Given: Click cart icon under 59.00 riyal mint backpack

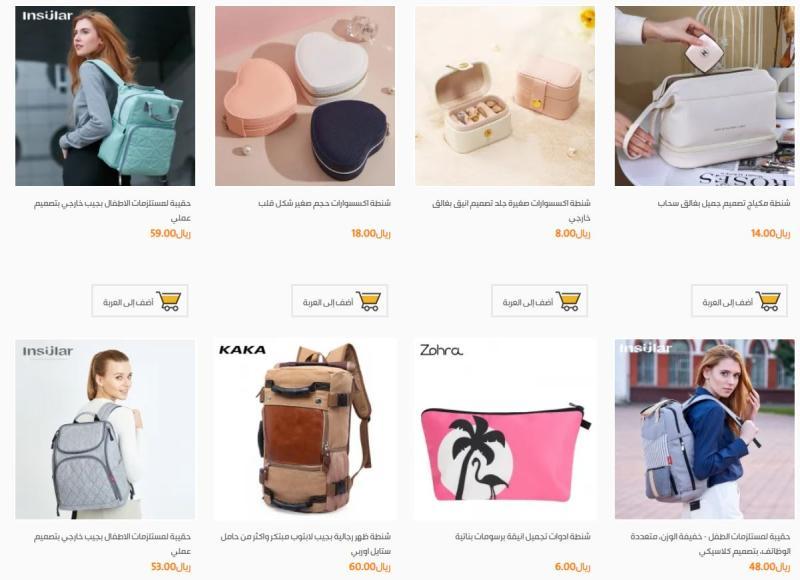Looking at the screenshot, I should point(169,301).
